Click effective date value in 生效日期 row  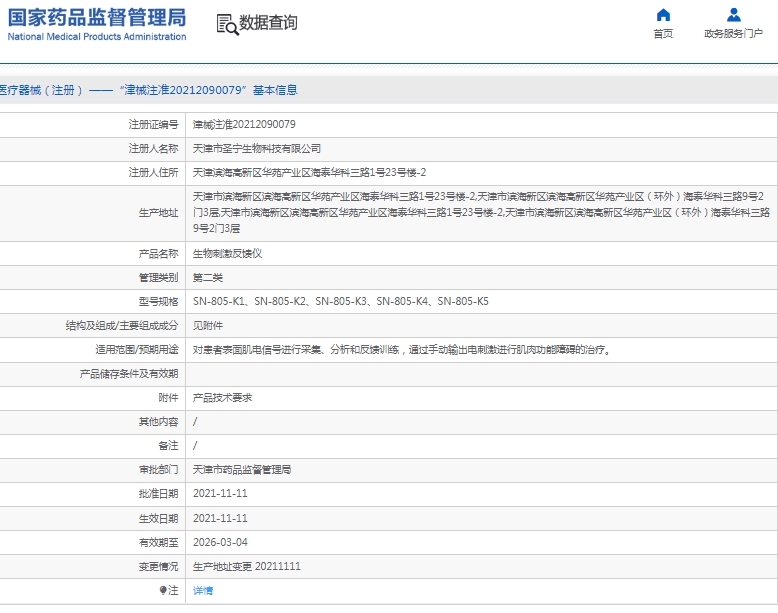click(x=220, y=518)
